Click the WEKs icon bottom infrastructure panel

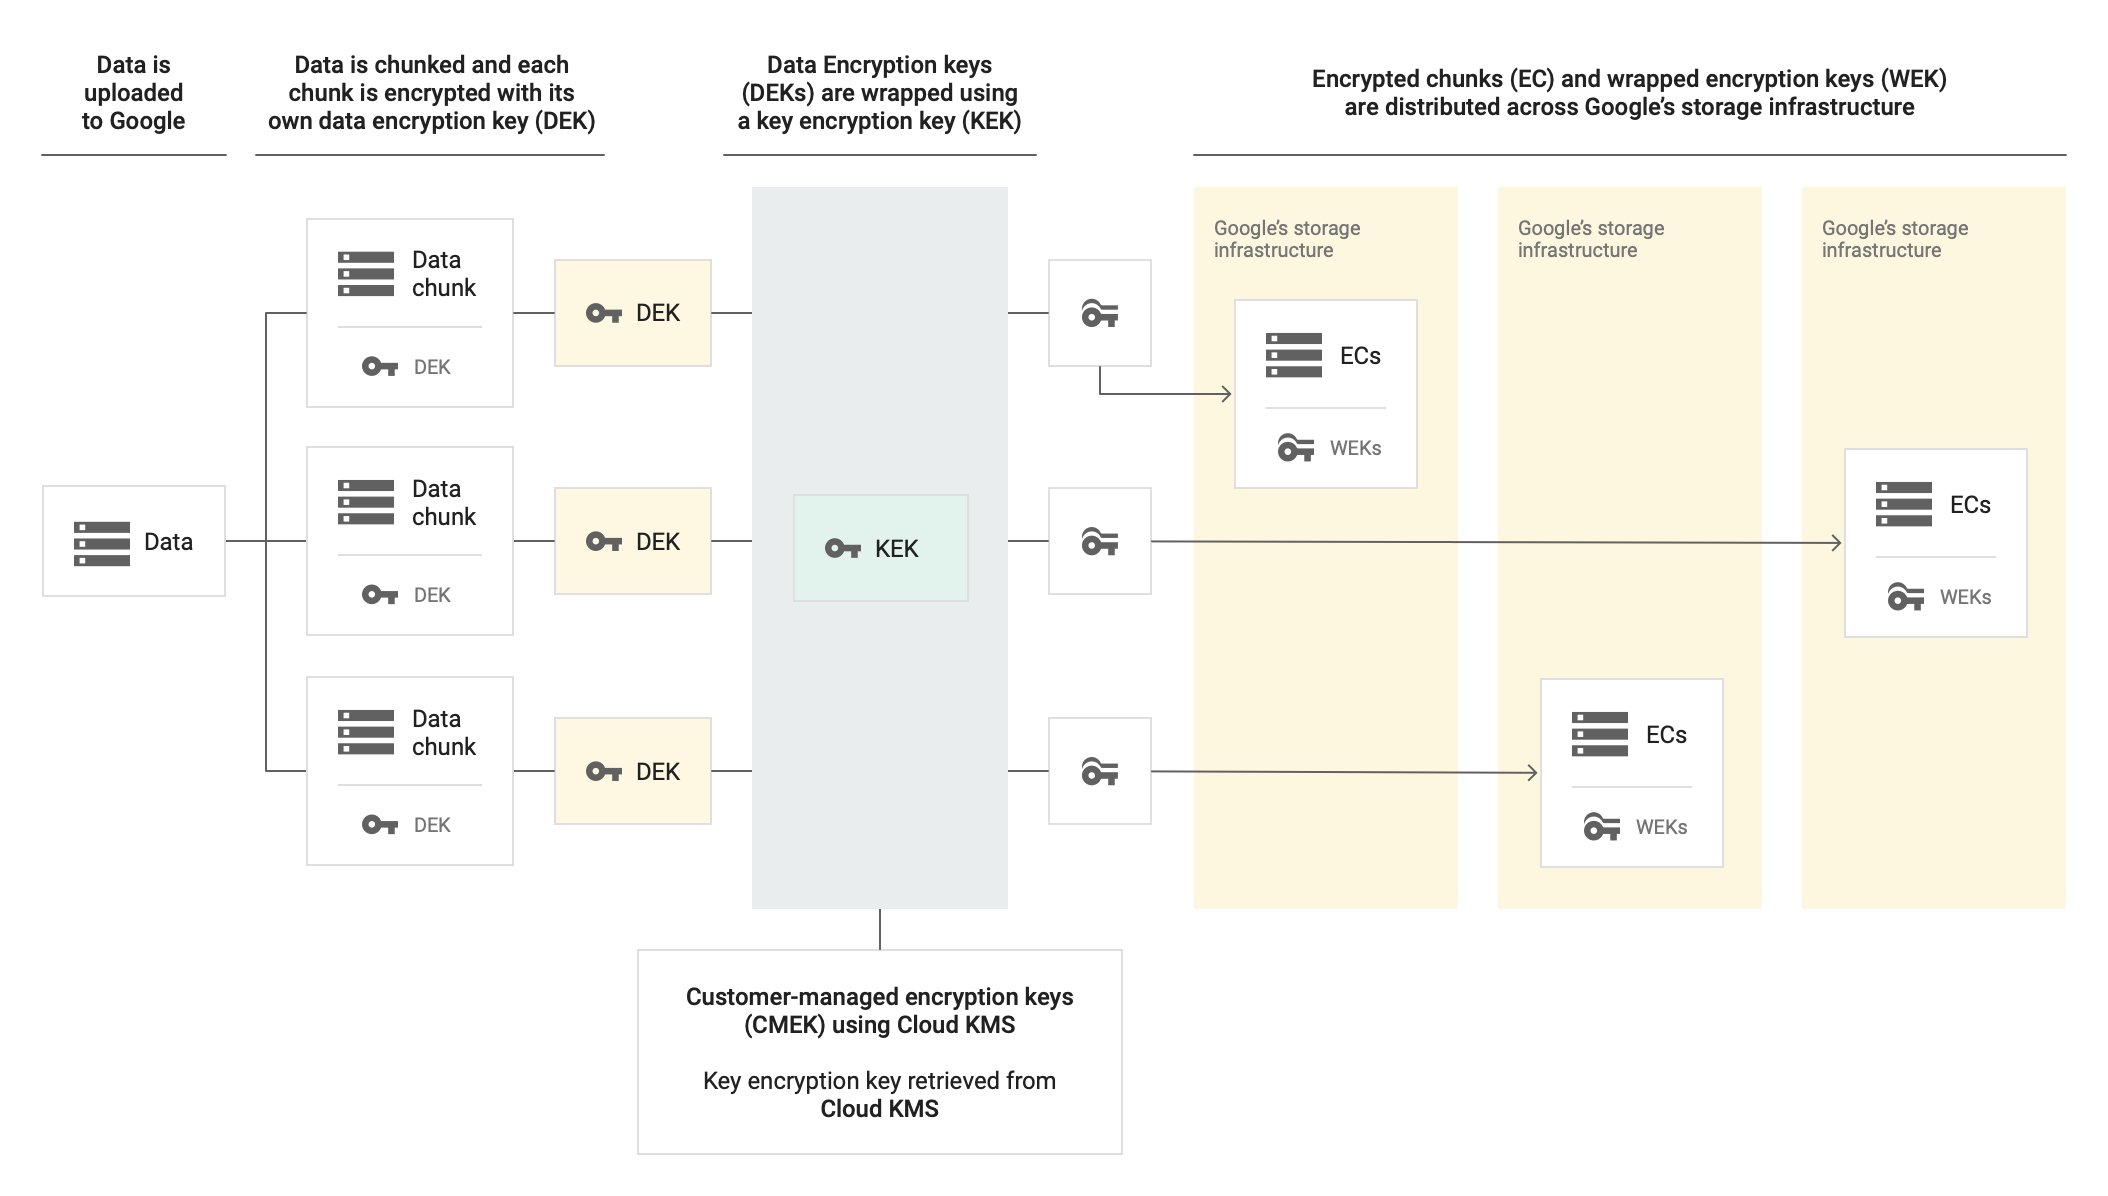pyautogui.click(x=1601, y=827)
